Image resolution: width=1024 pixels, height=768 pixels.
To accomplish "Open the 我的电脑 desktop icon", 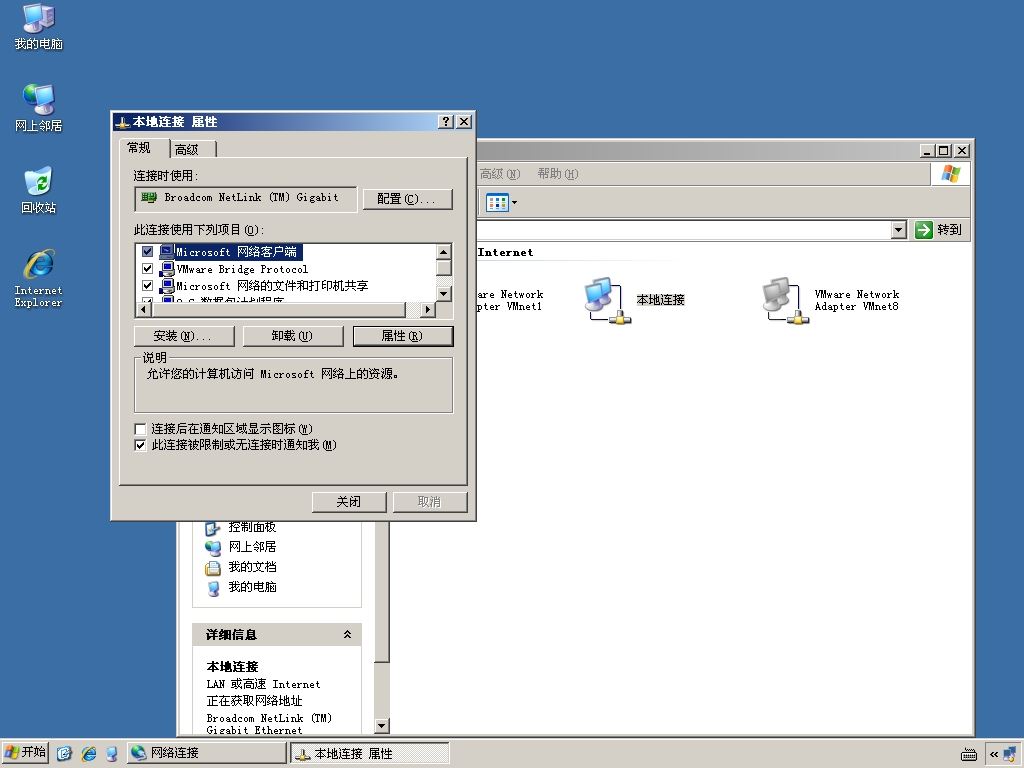I will tap(38, 26).
